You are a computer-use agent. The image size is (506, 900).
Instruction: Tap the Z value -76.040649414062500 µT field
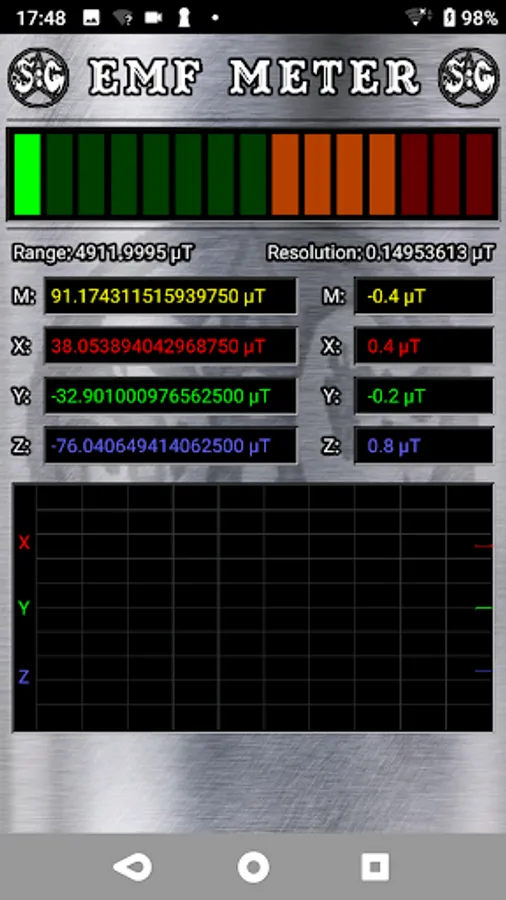[170, 445]
